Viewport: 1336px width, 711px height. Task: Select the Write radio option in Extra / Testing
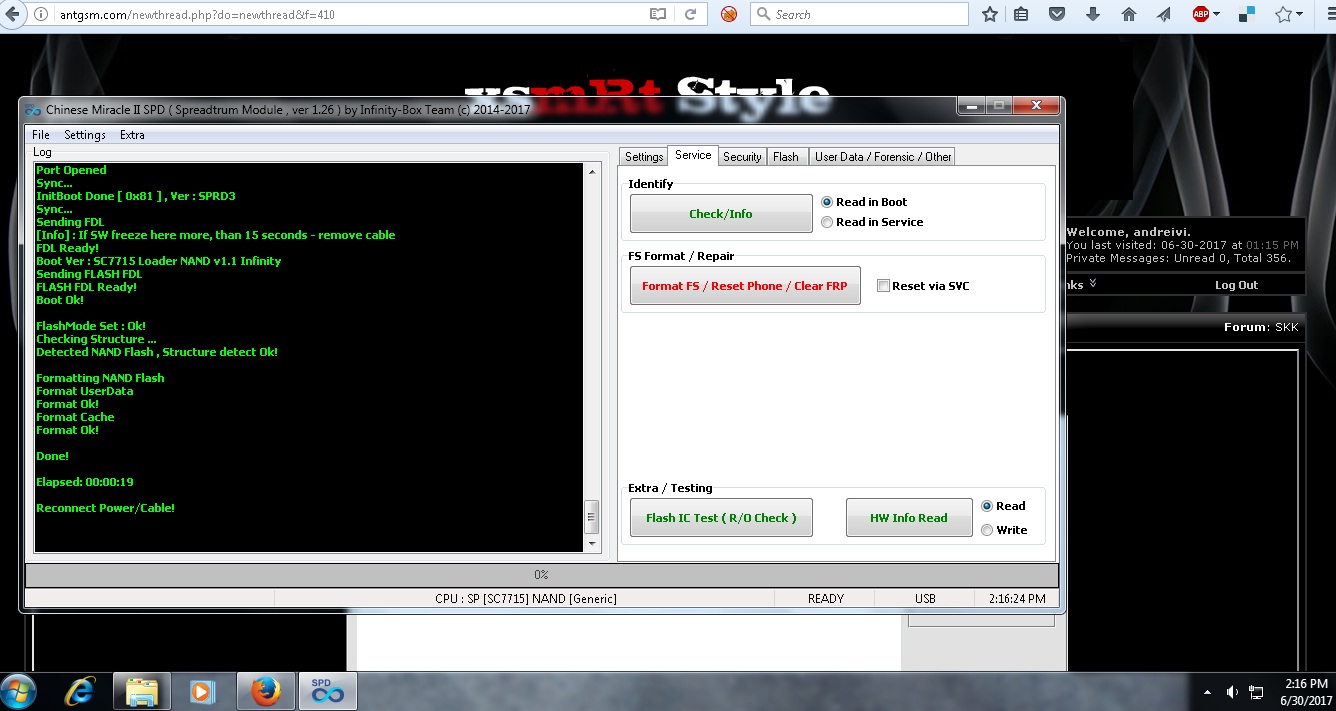[1004, 530]
